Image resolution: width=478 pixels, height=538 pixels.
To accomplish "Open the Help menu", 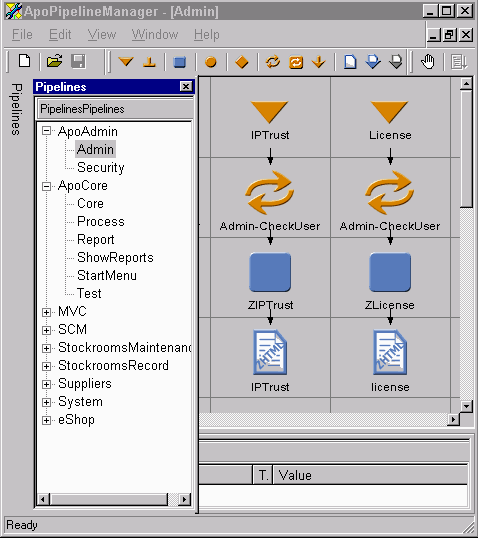I will point(207,35).
